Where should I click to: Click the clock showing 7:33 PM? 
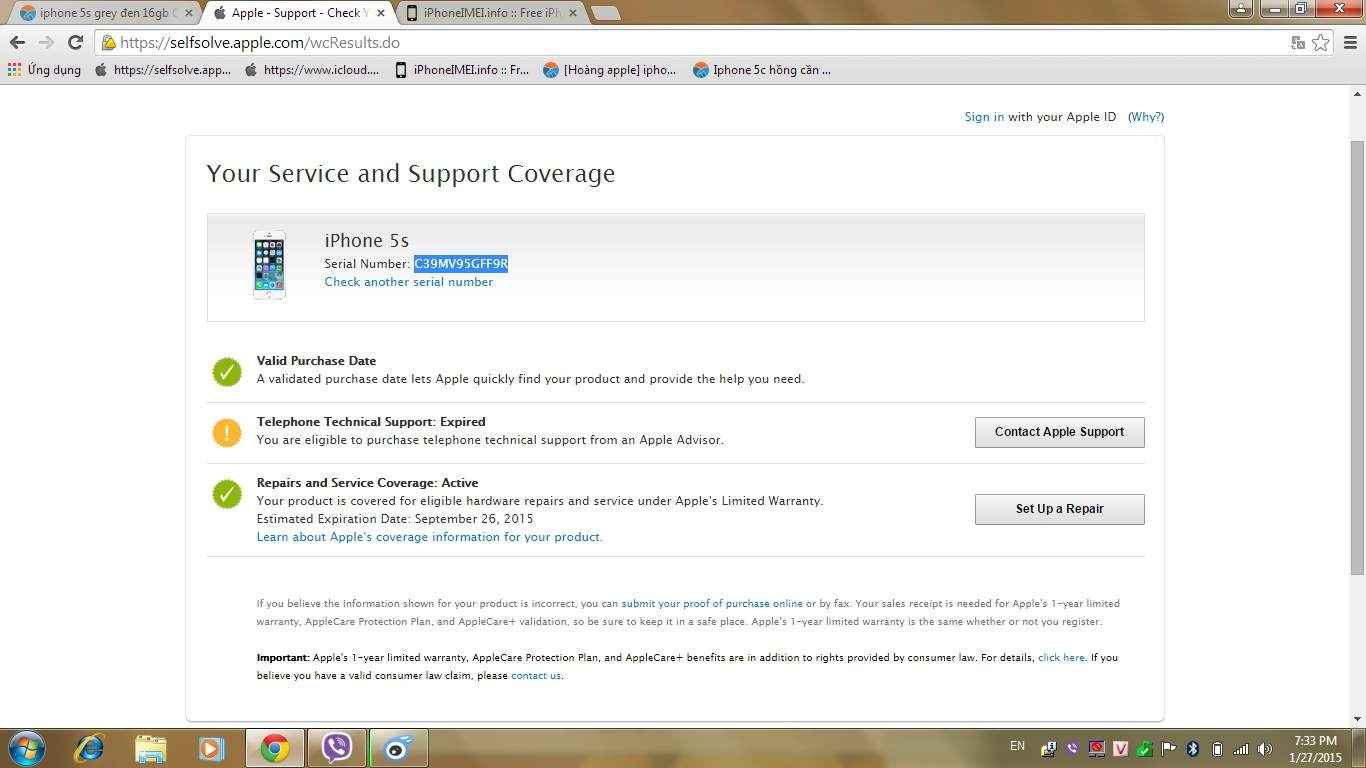(1315, 741)
